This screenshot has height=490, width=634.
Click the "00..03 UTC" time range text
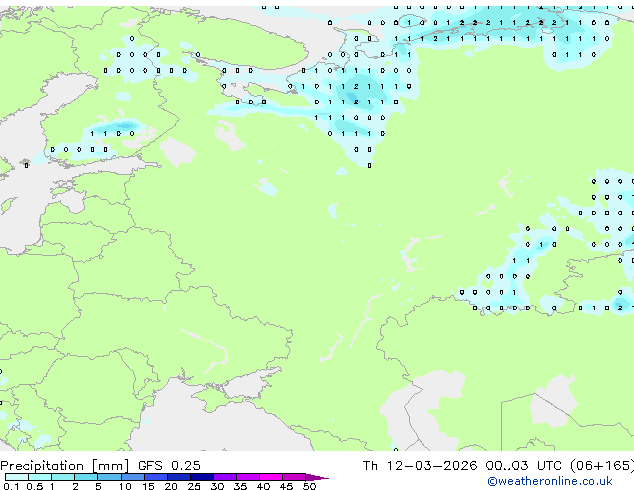tap(524, 466)
